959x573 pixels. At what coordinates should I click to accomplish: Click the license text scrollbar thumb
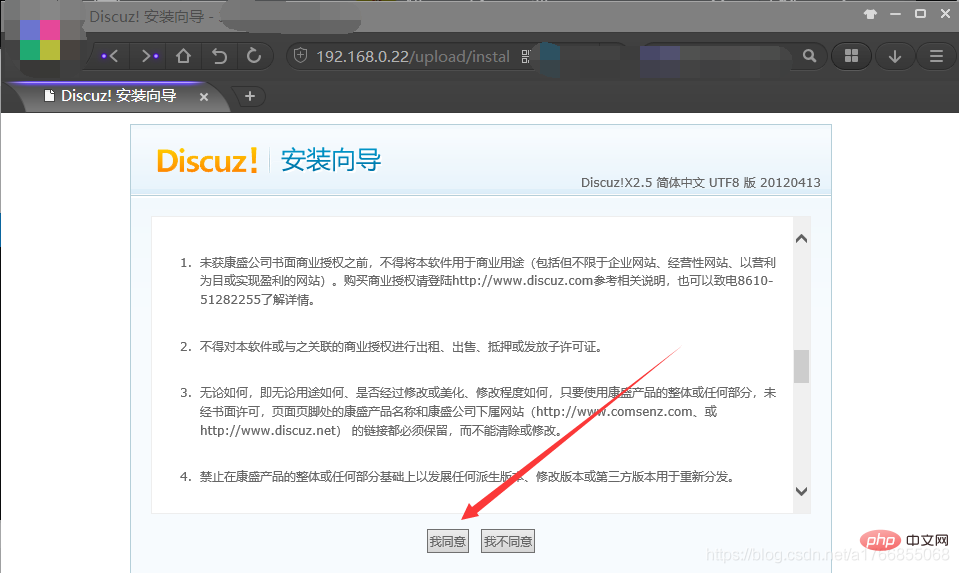pos(801,366)
